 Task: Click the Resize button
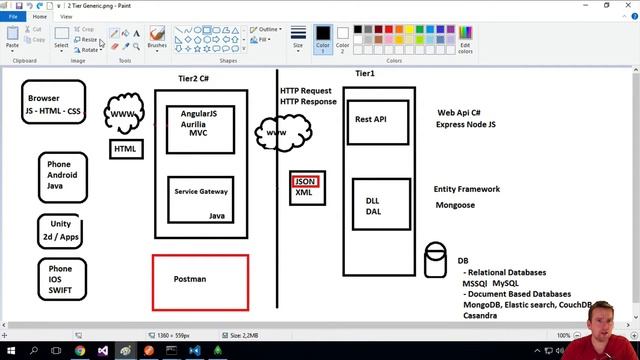(86, 40)
